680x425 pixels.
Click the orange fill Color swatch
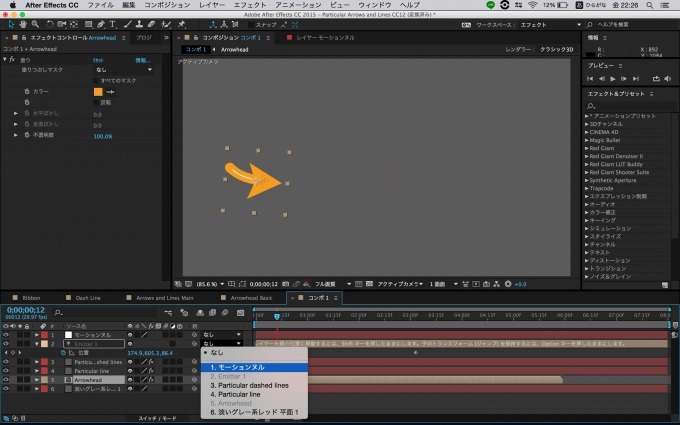98,91
